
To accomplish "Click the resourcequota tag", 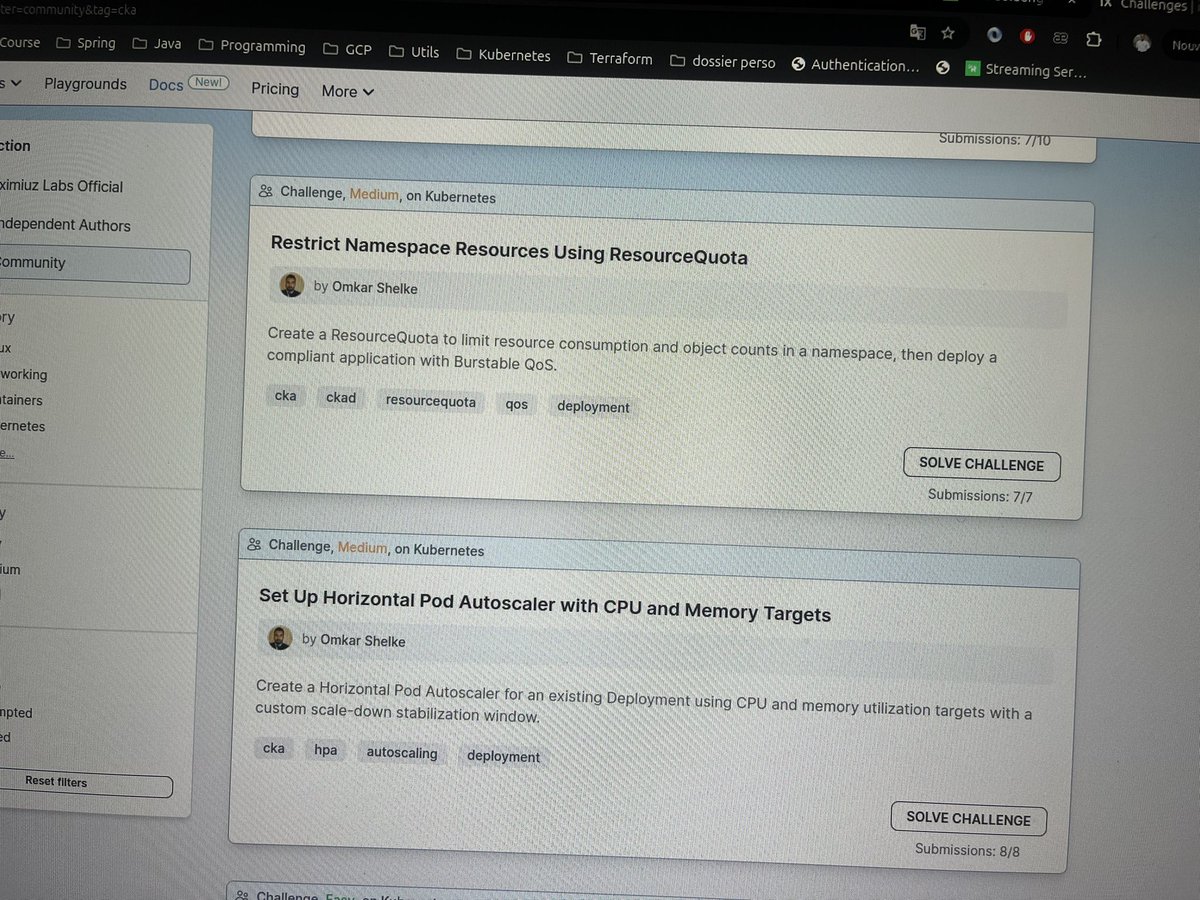I will tap(431, 402).
